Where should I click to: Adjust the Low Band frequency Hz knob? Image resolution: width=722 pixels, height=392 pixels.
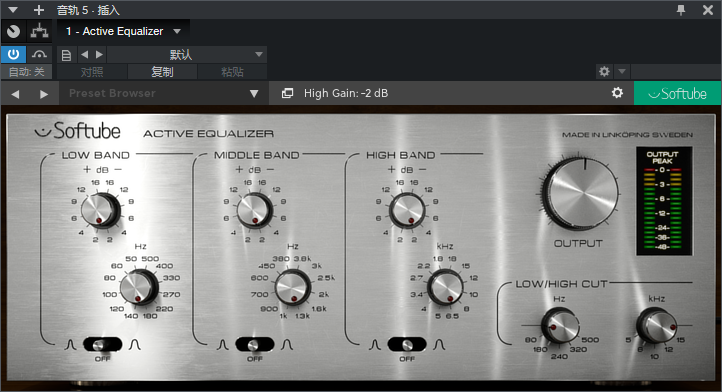[139, 287]
